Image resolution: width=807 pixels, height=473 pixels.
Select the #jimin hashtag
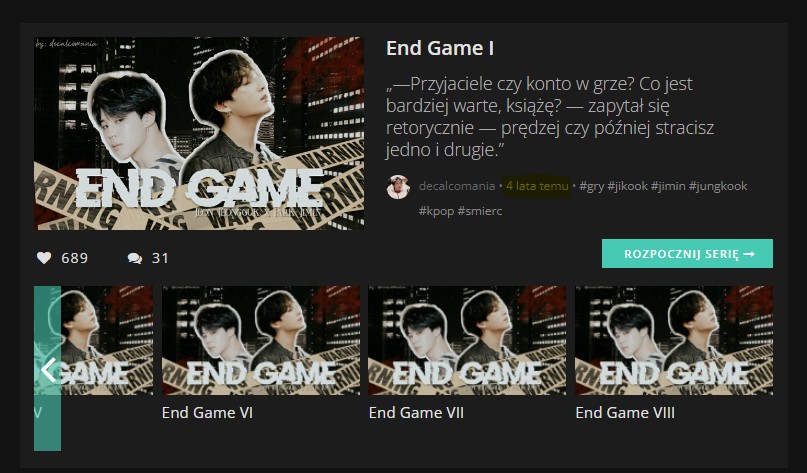point(668,186)
